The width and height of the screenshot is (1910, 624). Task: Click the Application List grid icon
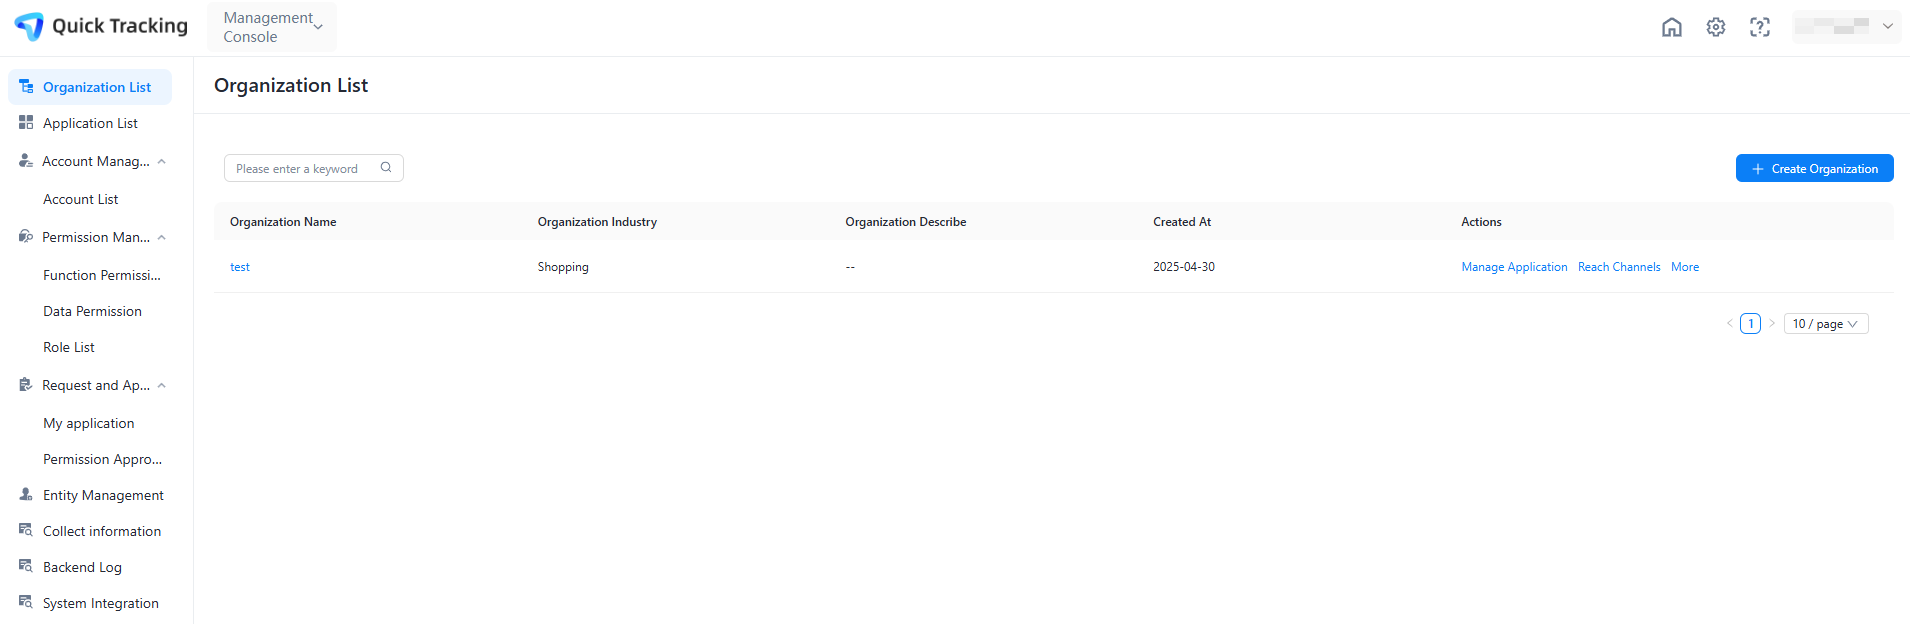[26, 123]
